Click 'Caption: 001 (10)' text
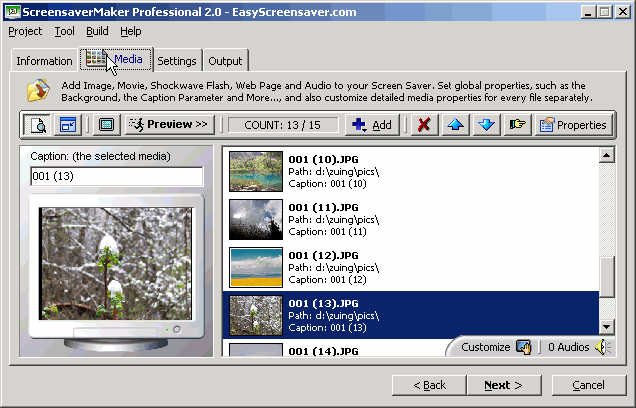 point(327,184)
